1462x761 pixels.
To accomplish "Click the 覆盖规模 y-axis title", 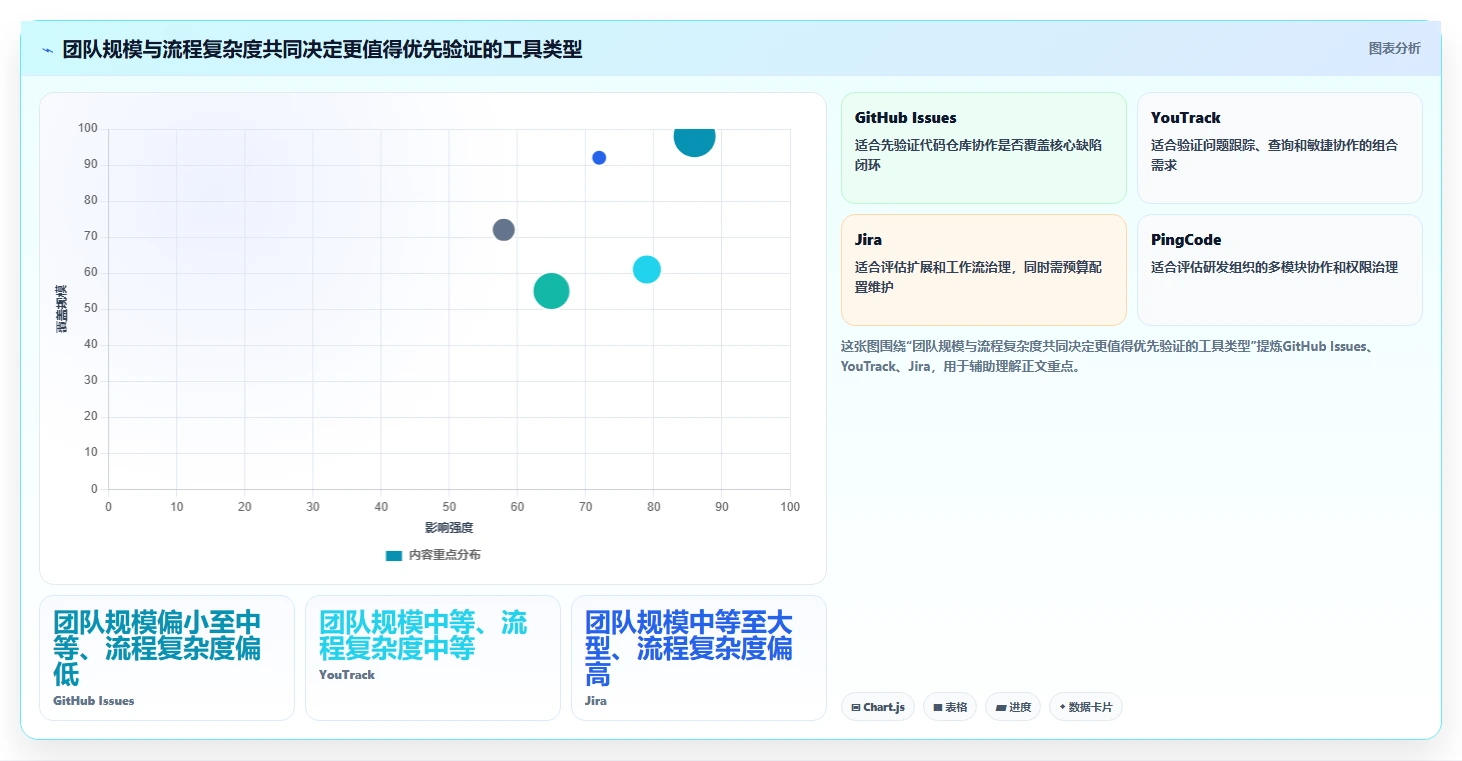I will coord(62,309).
